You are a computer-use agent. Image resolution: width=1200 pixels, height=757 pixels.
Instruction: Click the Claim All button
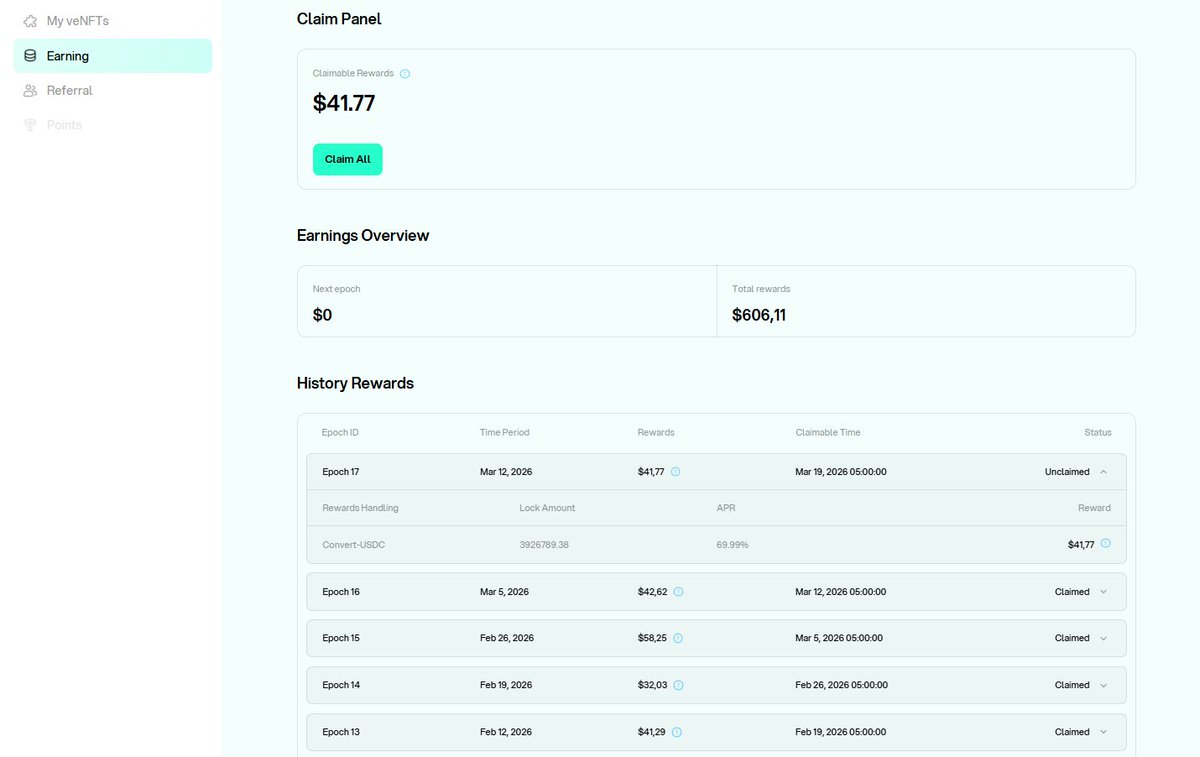tap(348, 159)
